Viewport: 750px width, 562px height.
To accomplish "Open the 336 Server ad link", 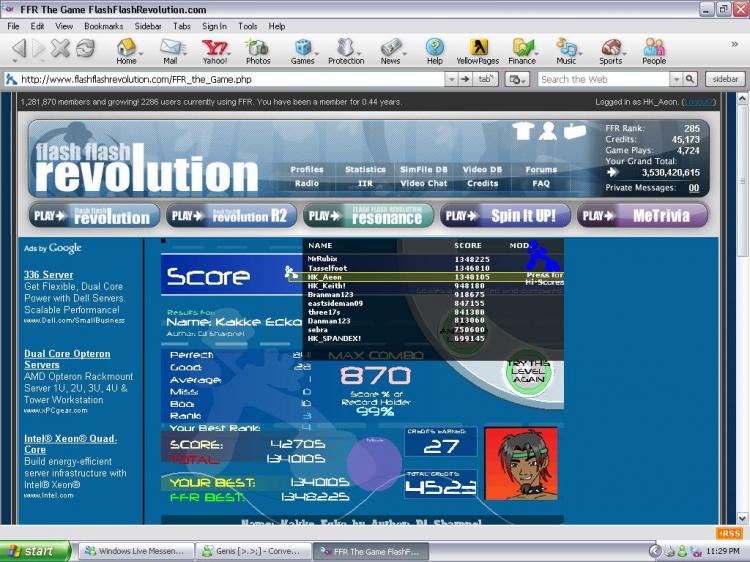I will click(x=48, y=275).
